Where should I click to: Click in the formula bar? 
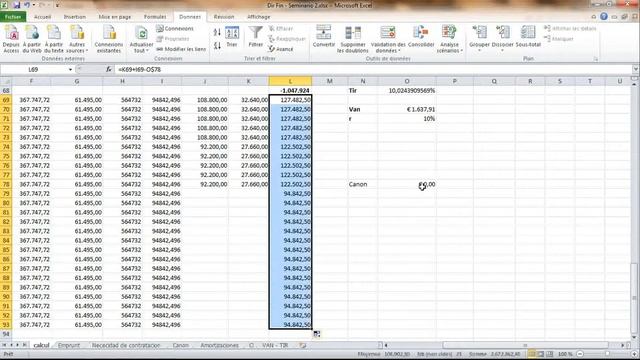coord(372,70)
